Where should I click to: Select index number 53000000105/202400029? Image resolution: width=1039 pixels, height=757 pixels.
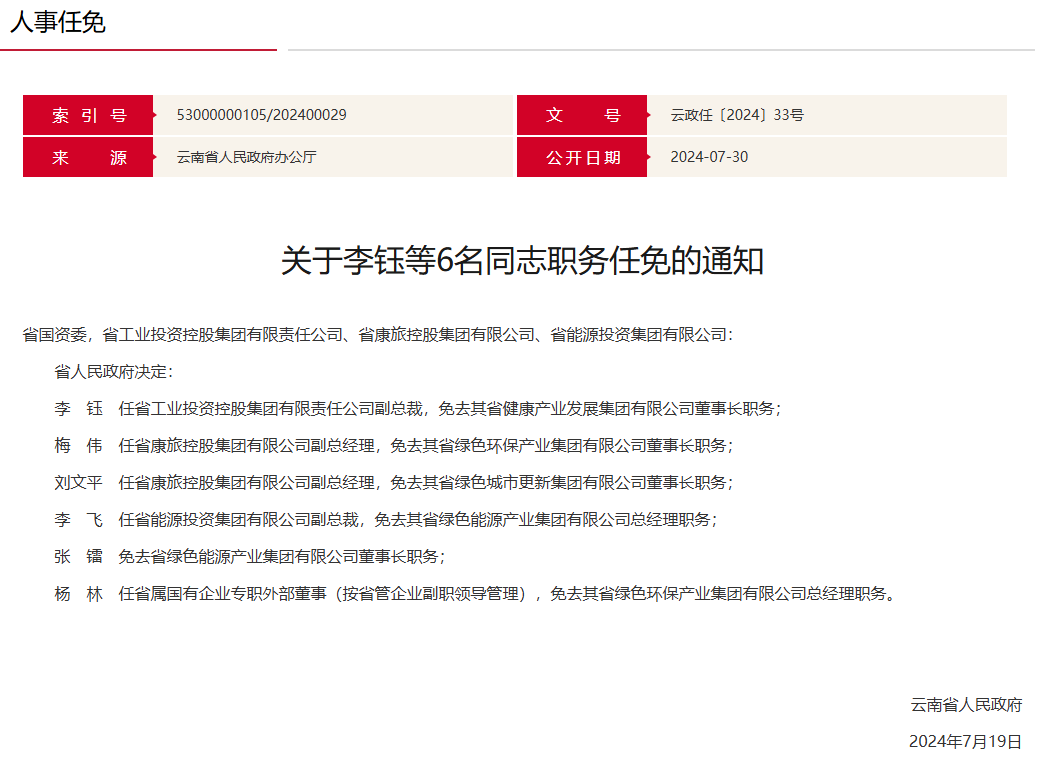pyautogui.click(x=261, y=115)
